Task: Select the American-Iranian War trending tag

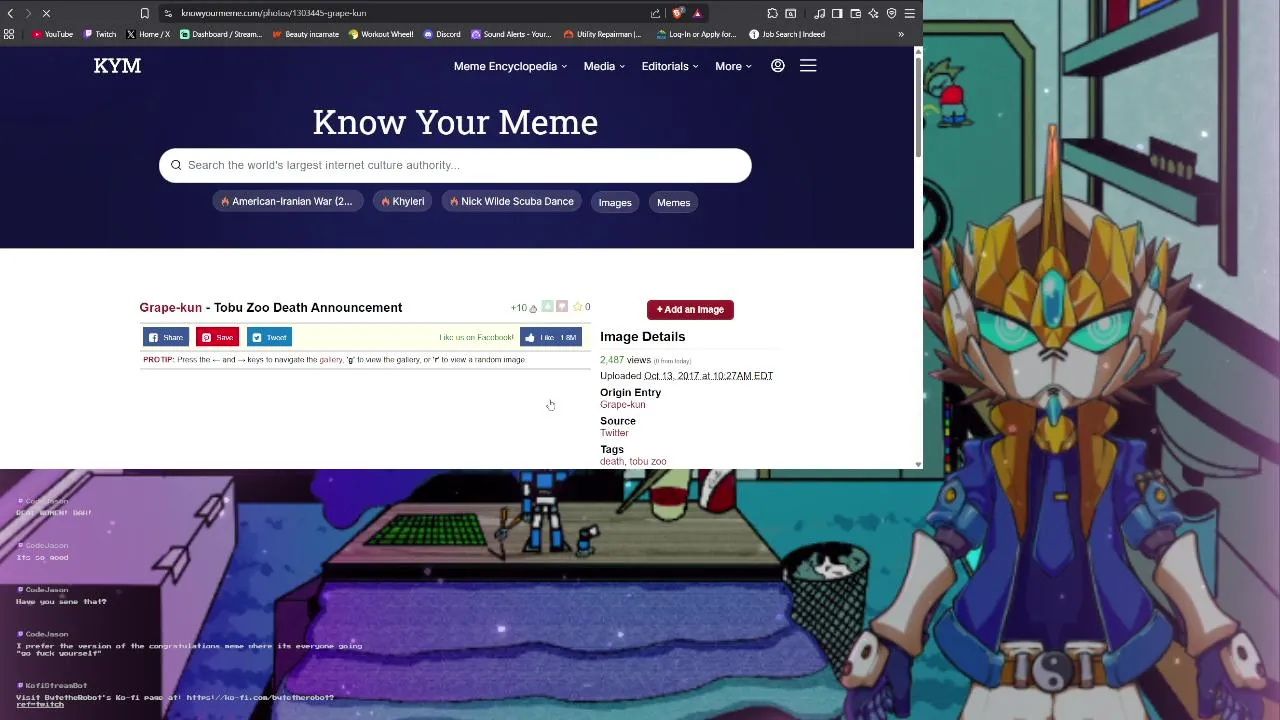Action: (x=287, y=202)
